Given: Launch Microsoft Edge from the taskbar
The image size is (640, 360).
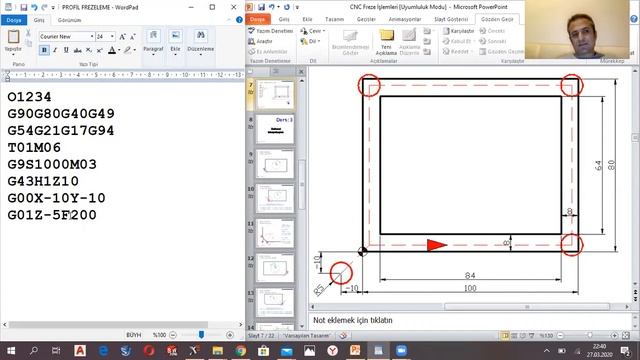Looking at the screenshot, I should tap(103, 351).
